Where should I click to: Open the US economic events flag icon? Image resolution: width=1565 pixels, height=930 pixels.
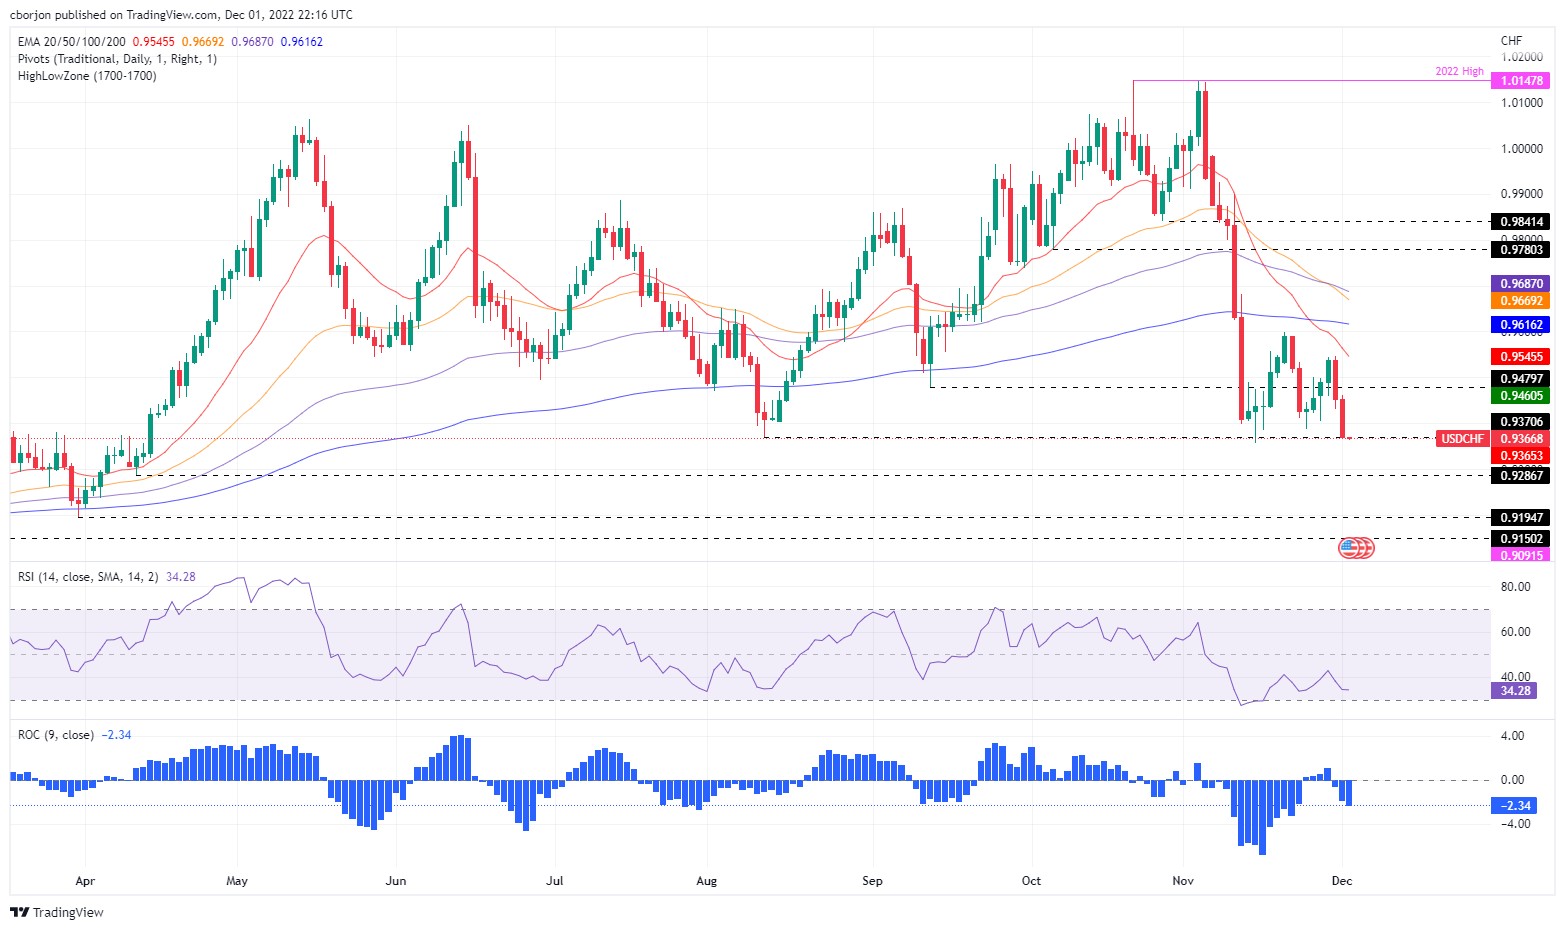[1356, 547]
